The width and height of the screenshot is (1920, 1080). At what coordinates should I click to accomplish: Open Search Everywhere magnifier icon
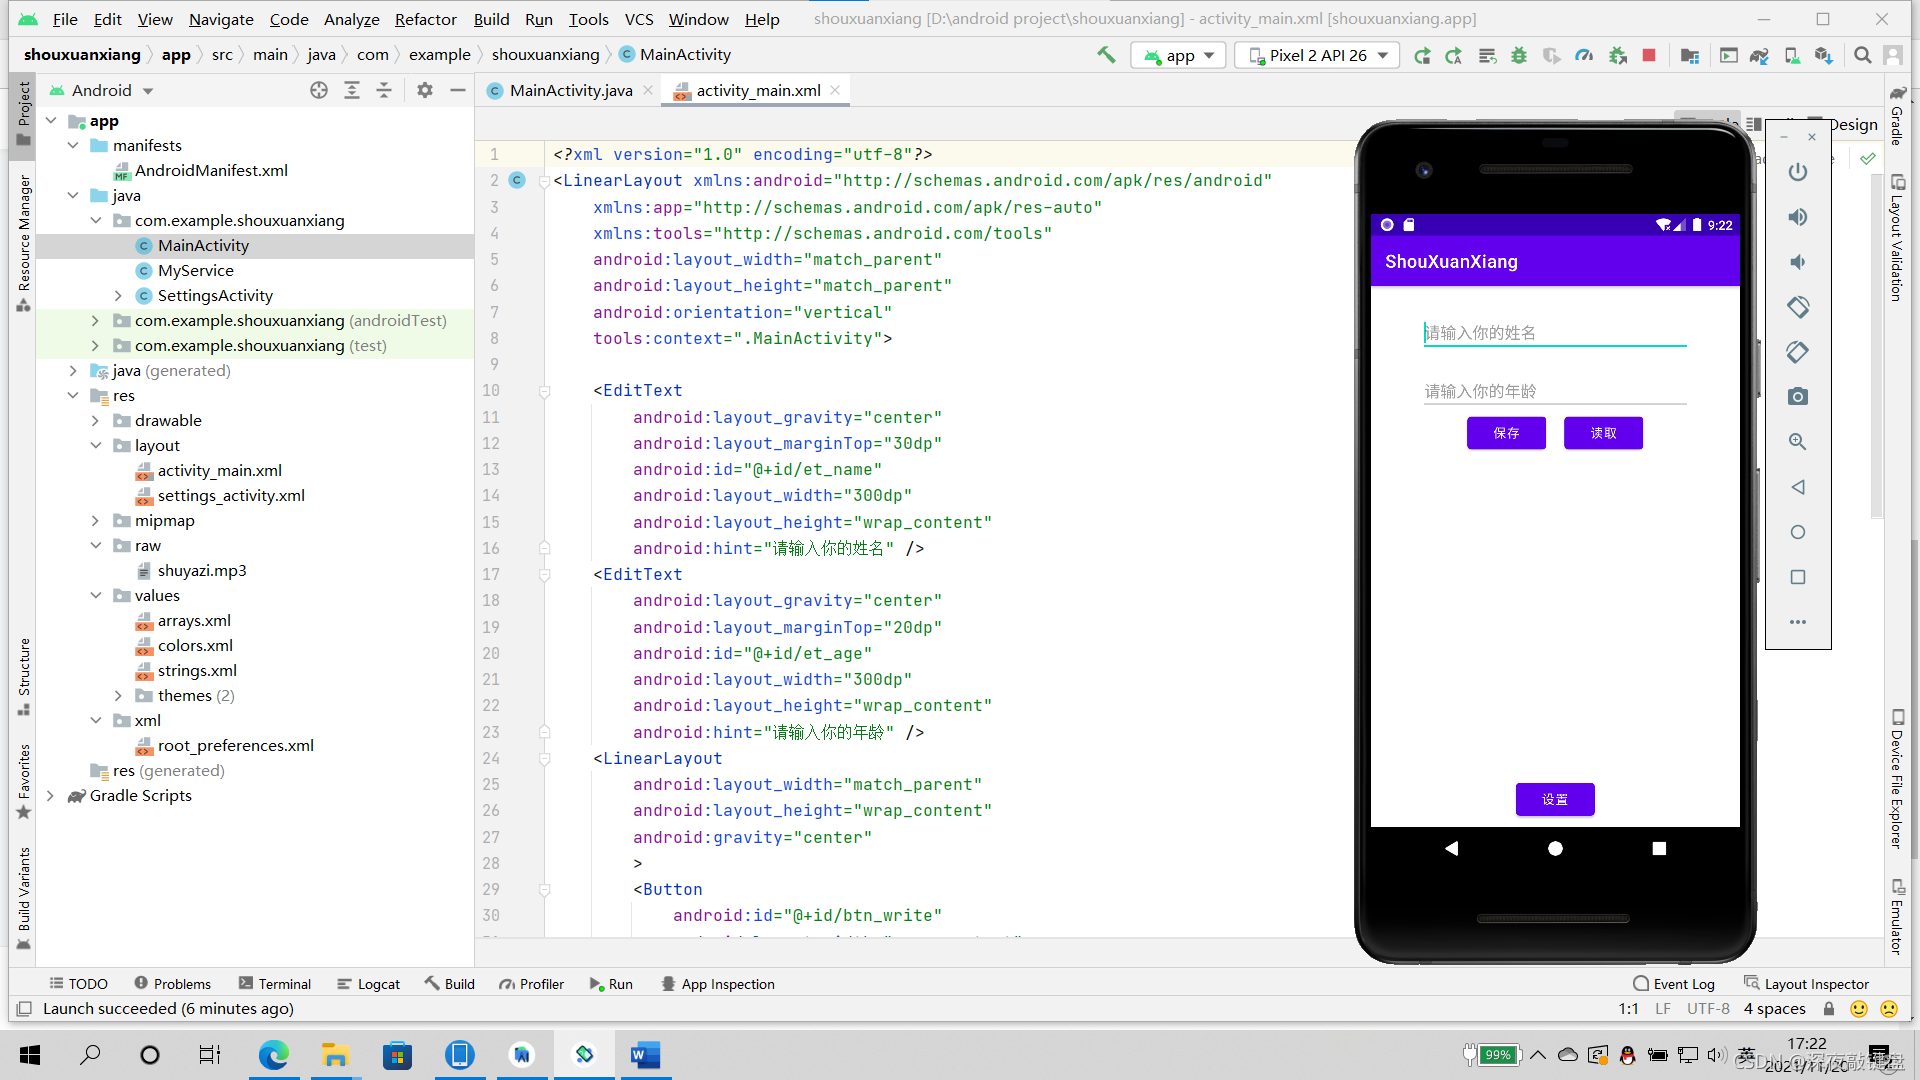(x=1862, y=55)
